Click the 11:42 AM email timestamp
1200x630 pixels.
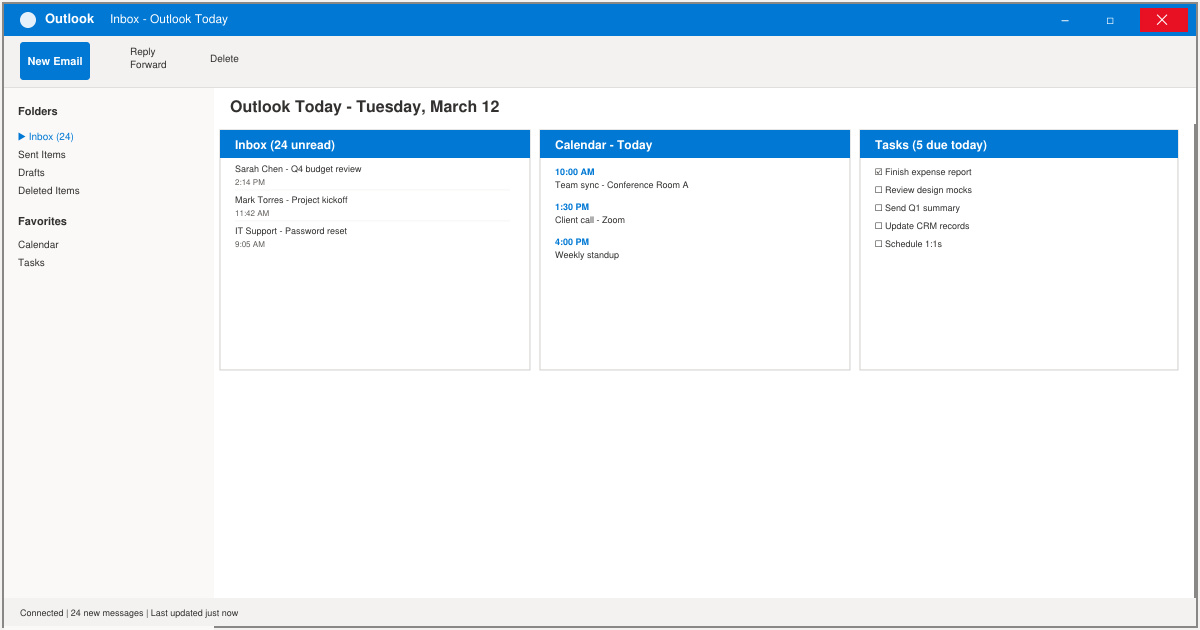(252, 213)
